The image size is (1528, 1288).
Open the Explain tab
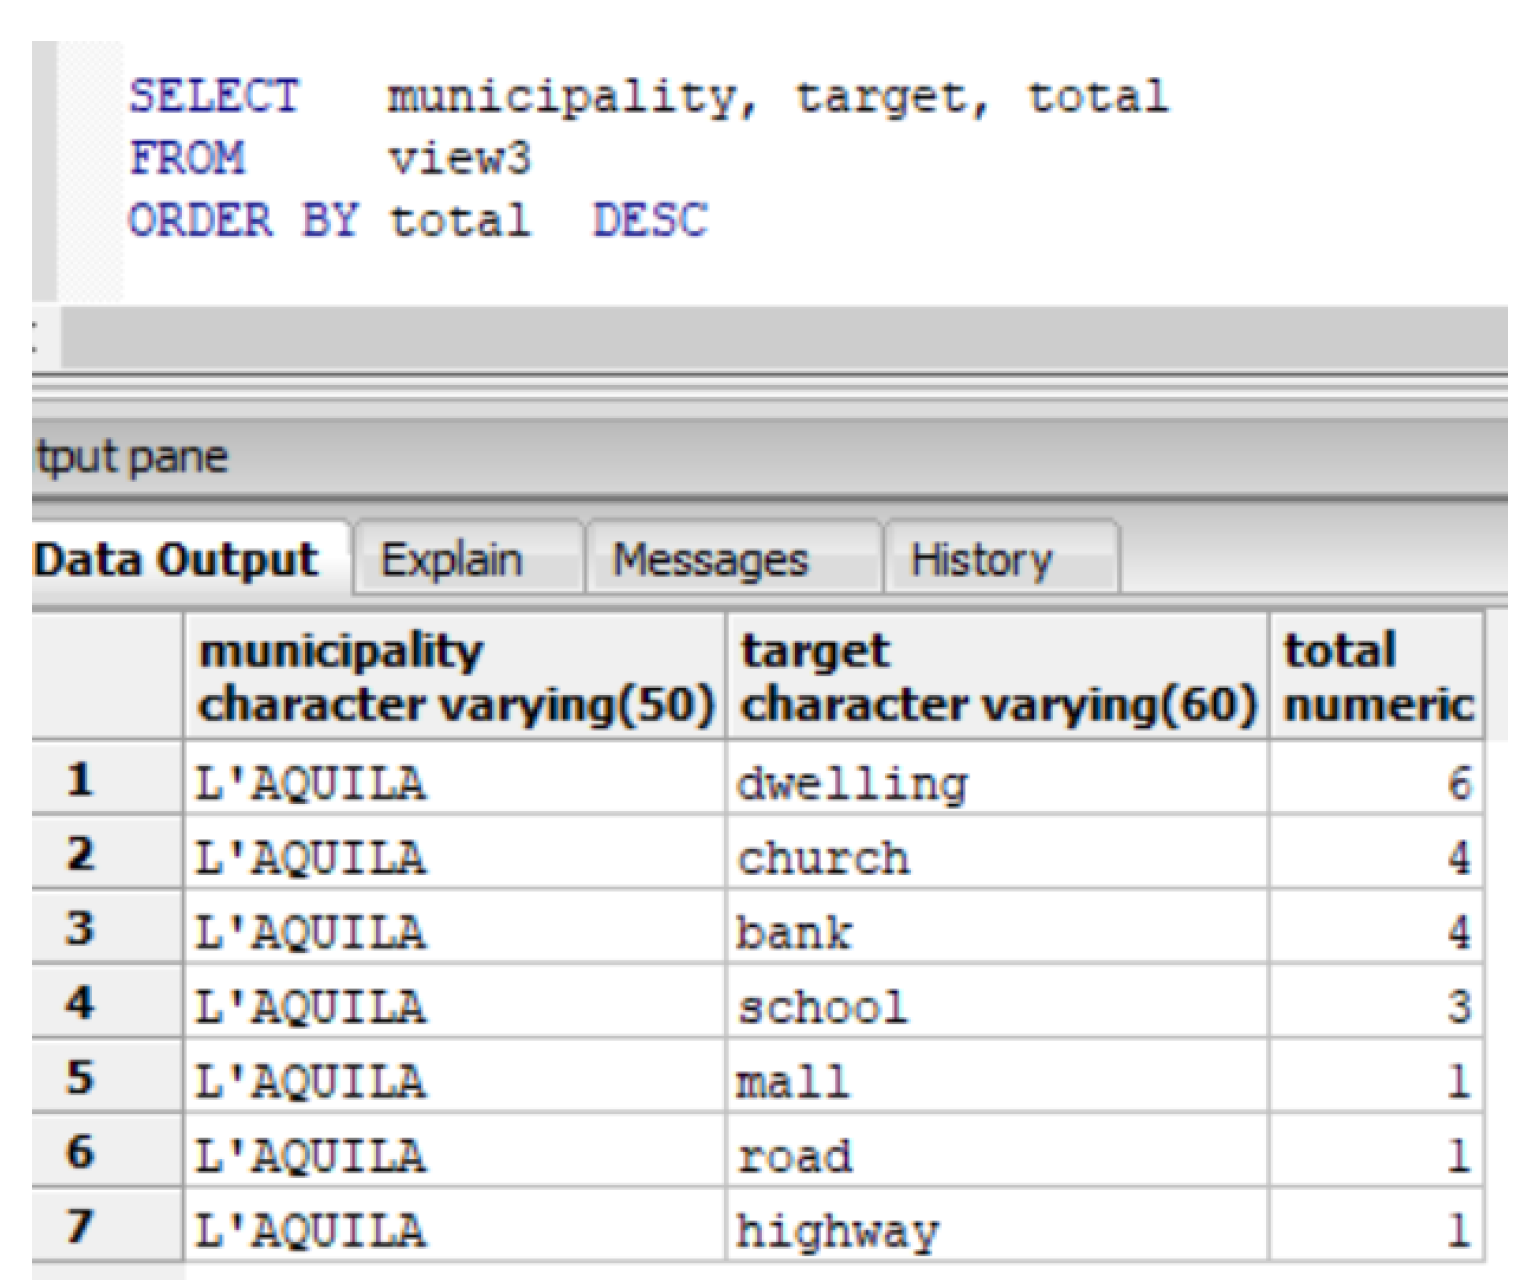(452, 560)
